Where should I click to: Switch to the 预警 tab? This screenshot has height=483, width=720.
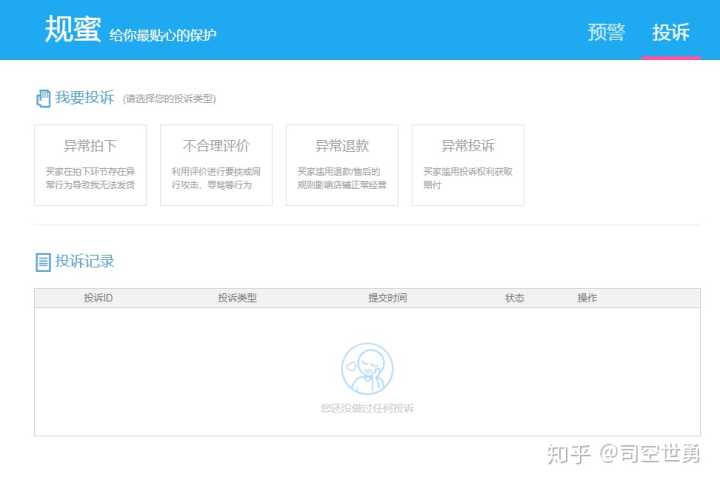click(x=606, y=32)
